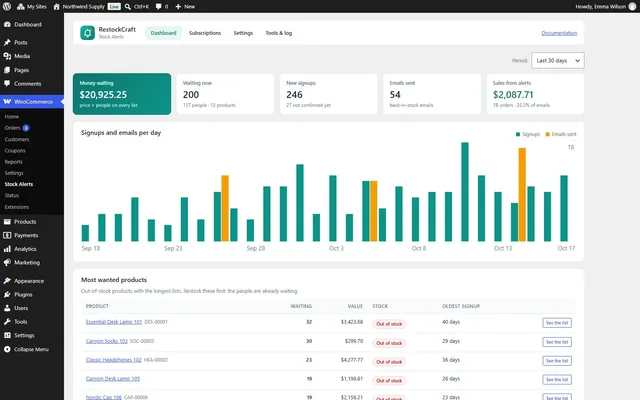Click the Dashboard sidebar icon

pos(7,24)
